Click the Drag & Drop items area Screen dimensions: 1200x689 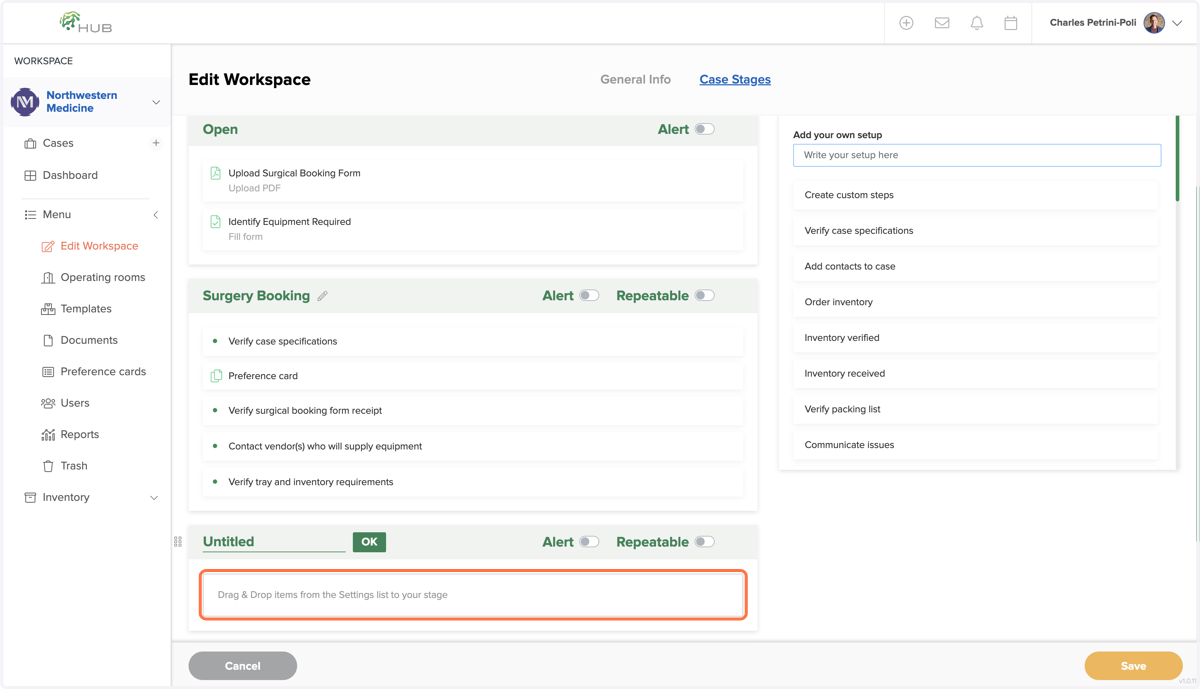[x=473, y=595]
